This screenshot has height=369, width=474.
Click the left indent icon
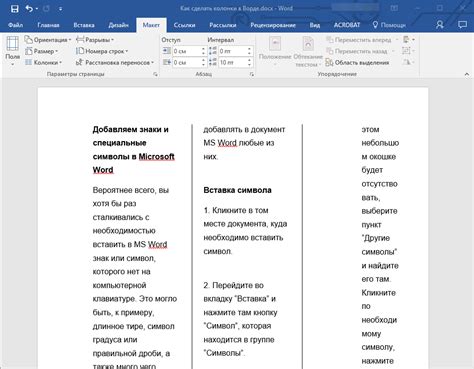167,51
